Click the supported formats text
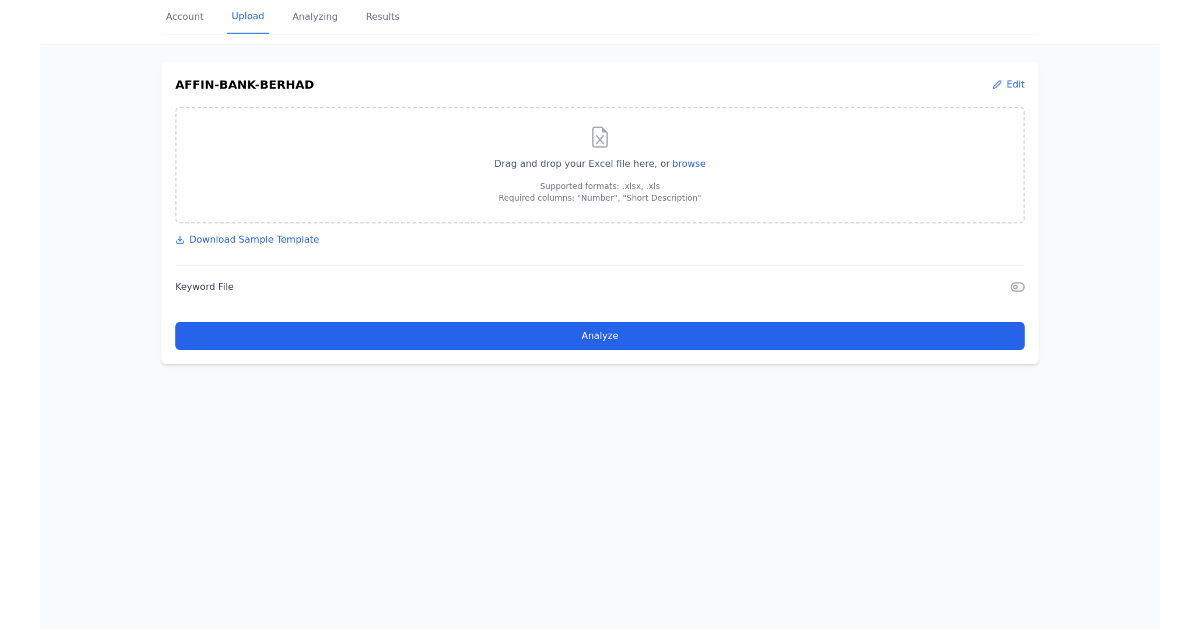The height and width of the screenshot is (630, 1200). pyautogui.click(x=600, y=186)
